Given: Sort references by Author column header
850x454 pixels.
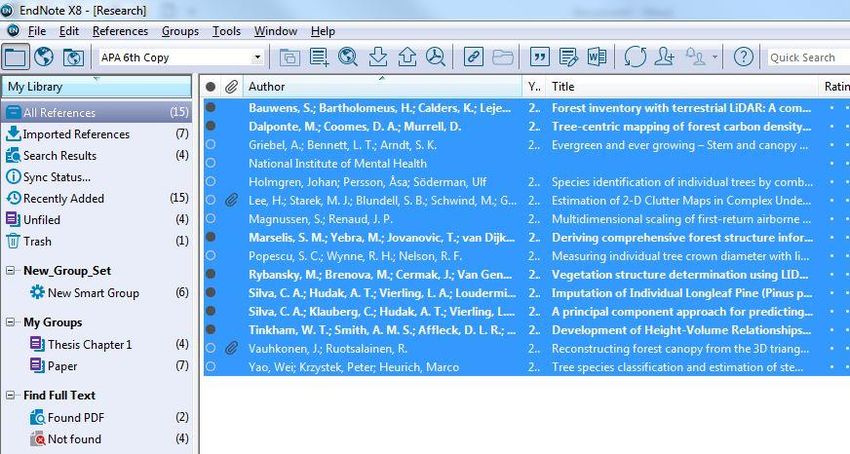Looking at the screenshot, I should pos(383,87).
